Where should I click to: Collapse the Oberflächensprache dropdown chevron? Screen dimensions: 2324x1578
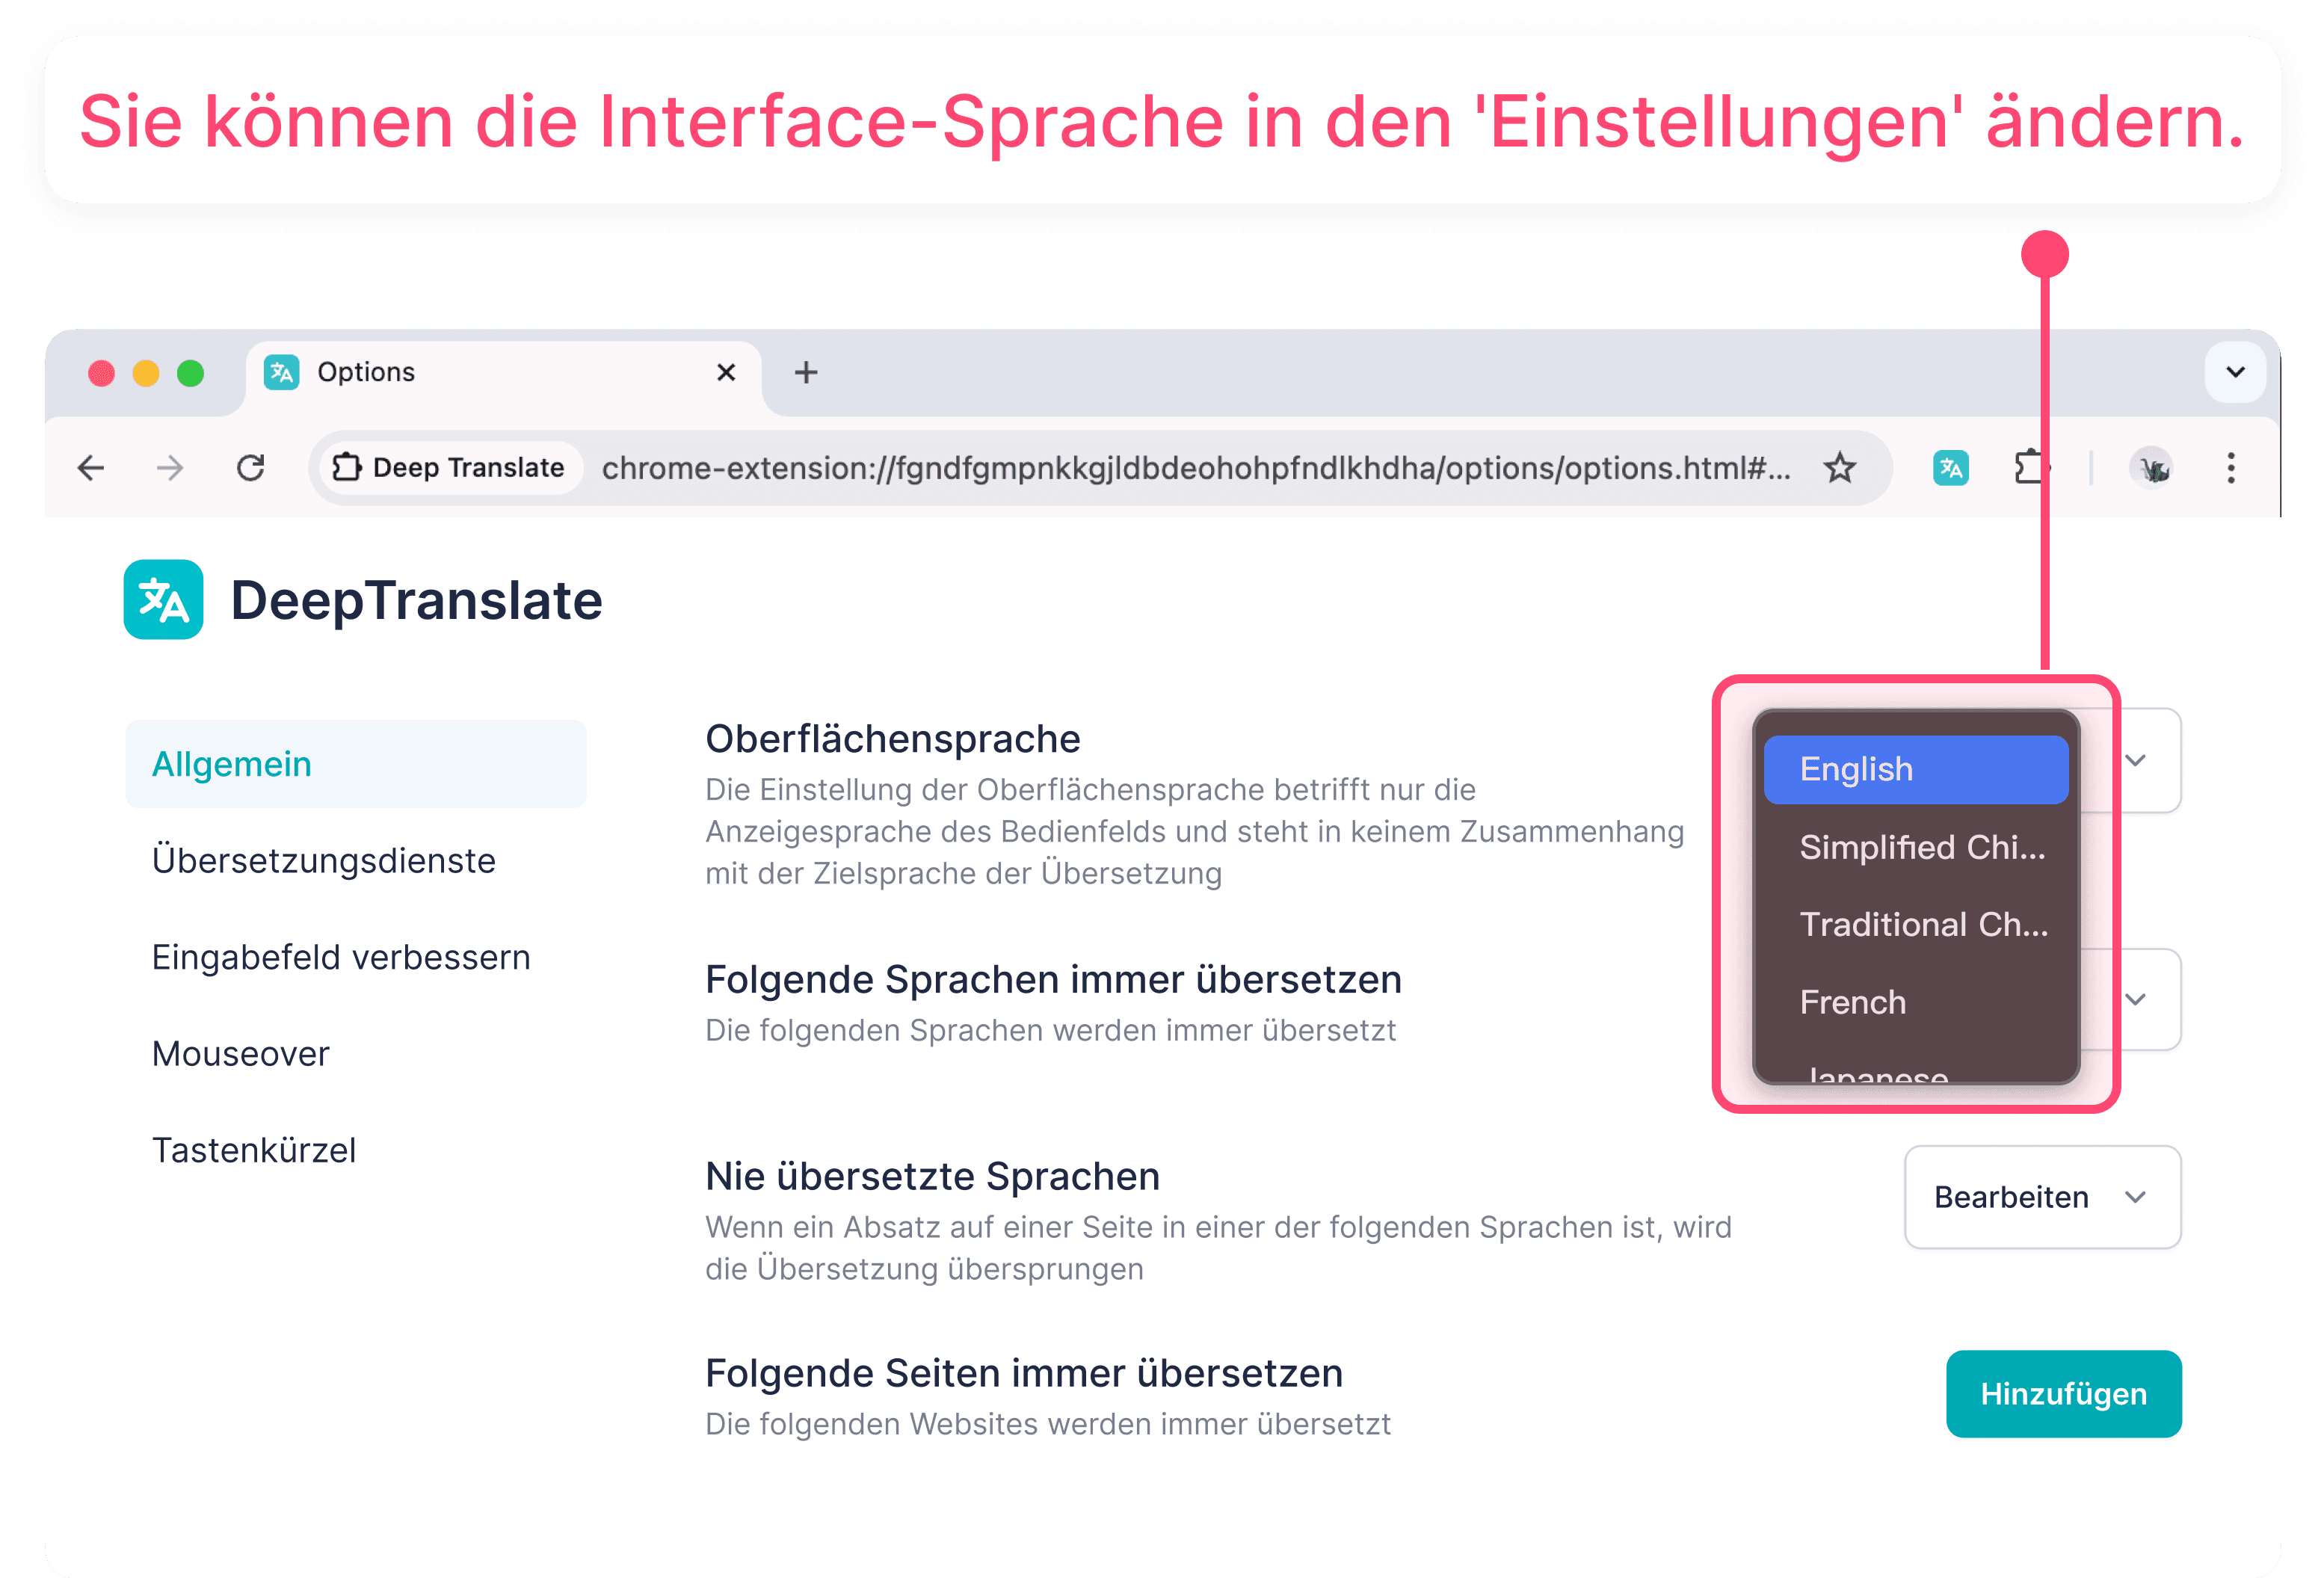[x=2135, y=761]
